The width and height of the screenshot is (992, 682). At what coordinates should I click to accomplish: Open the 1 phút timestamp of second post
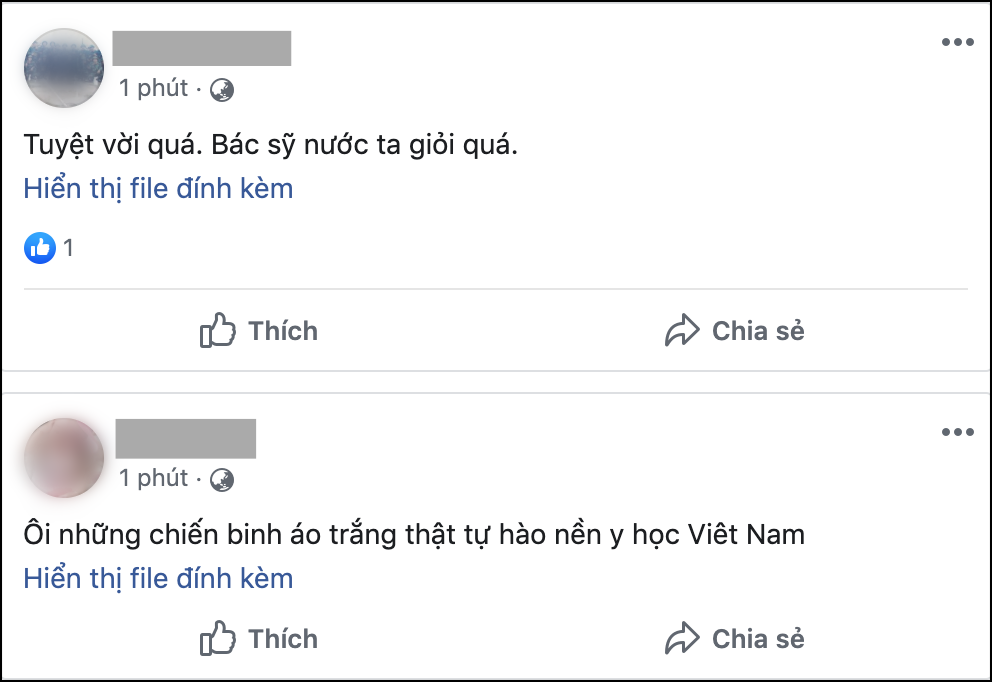pyautogui.click(x=154, y=478)
